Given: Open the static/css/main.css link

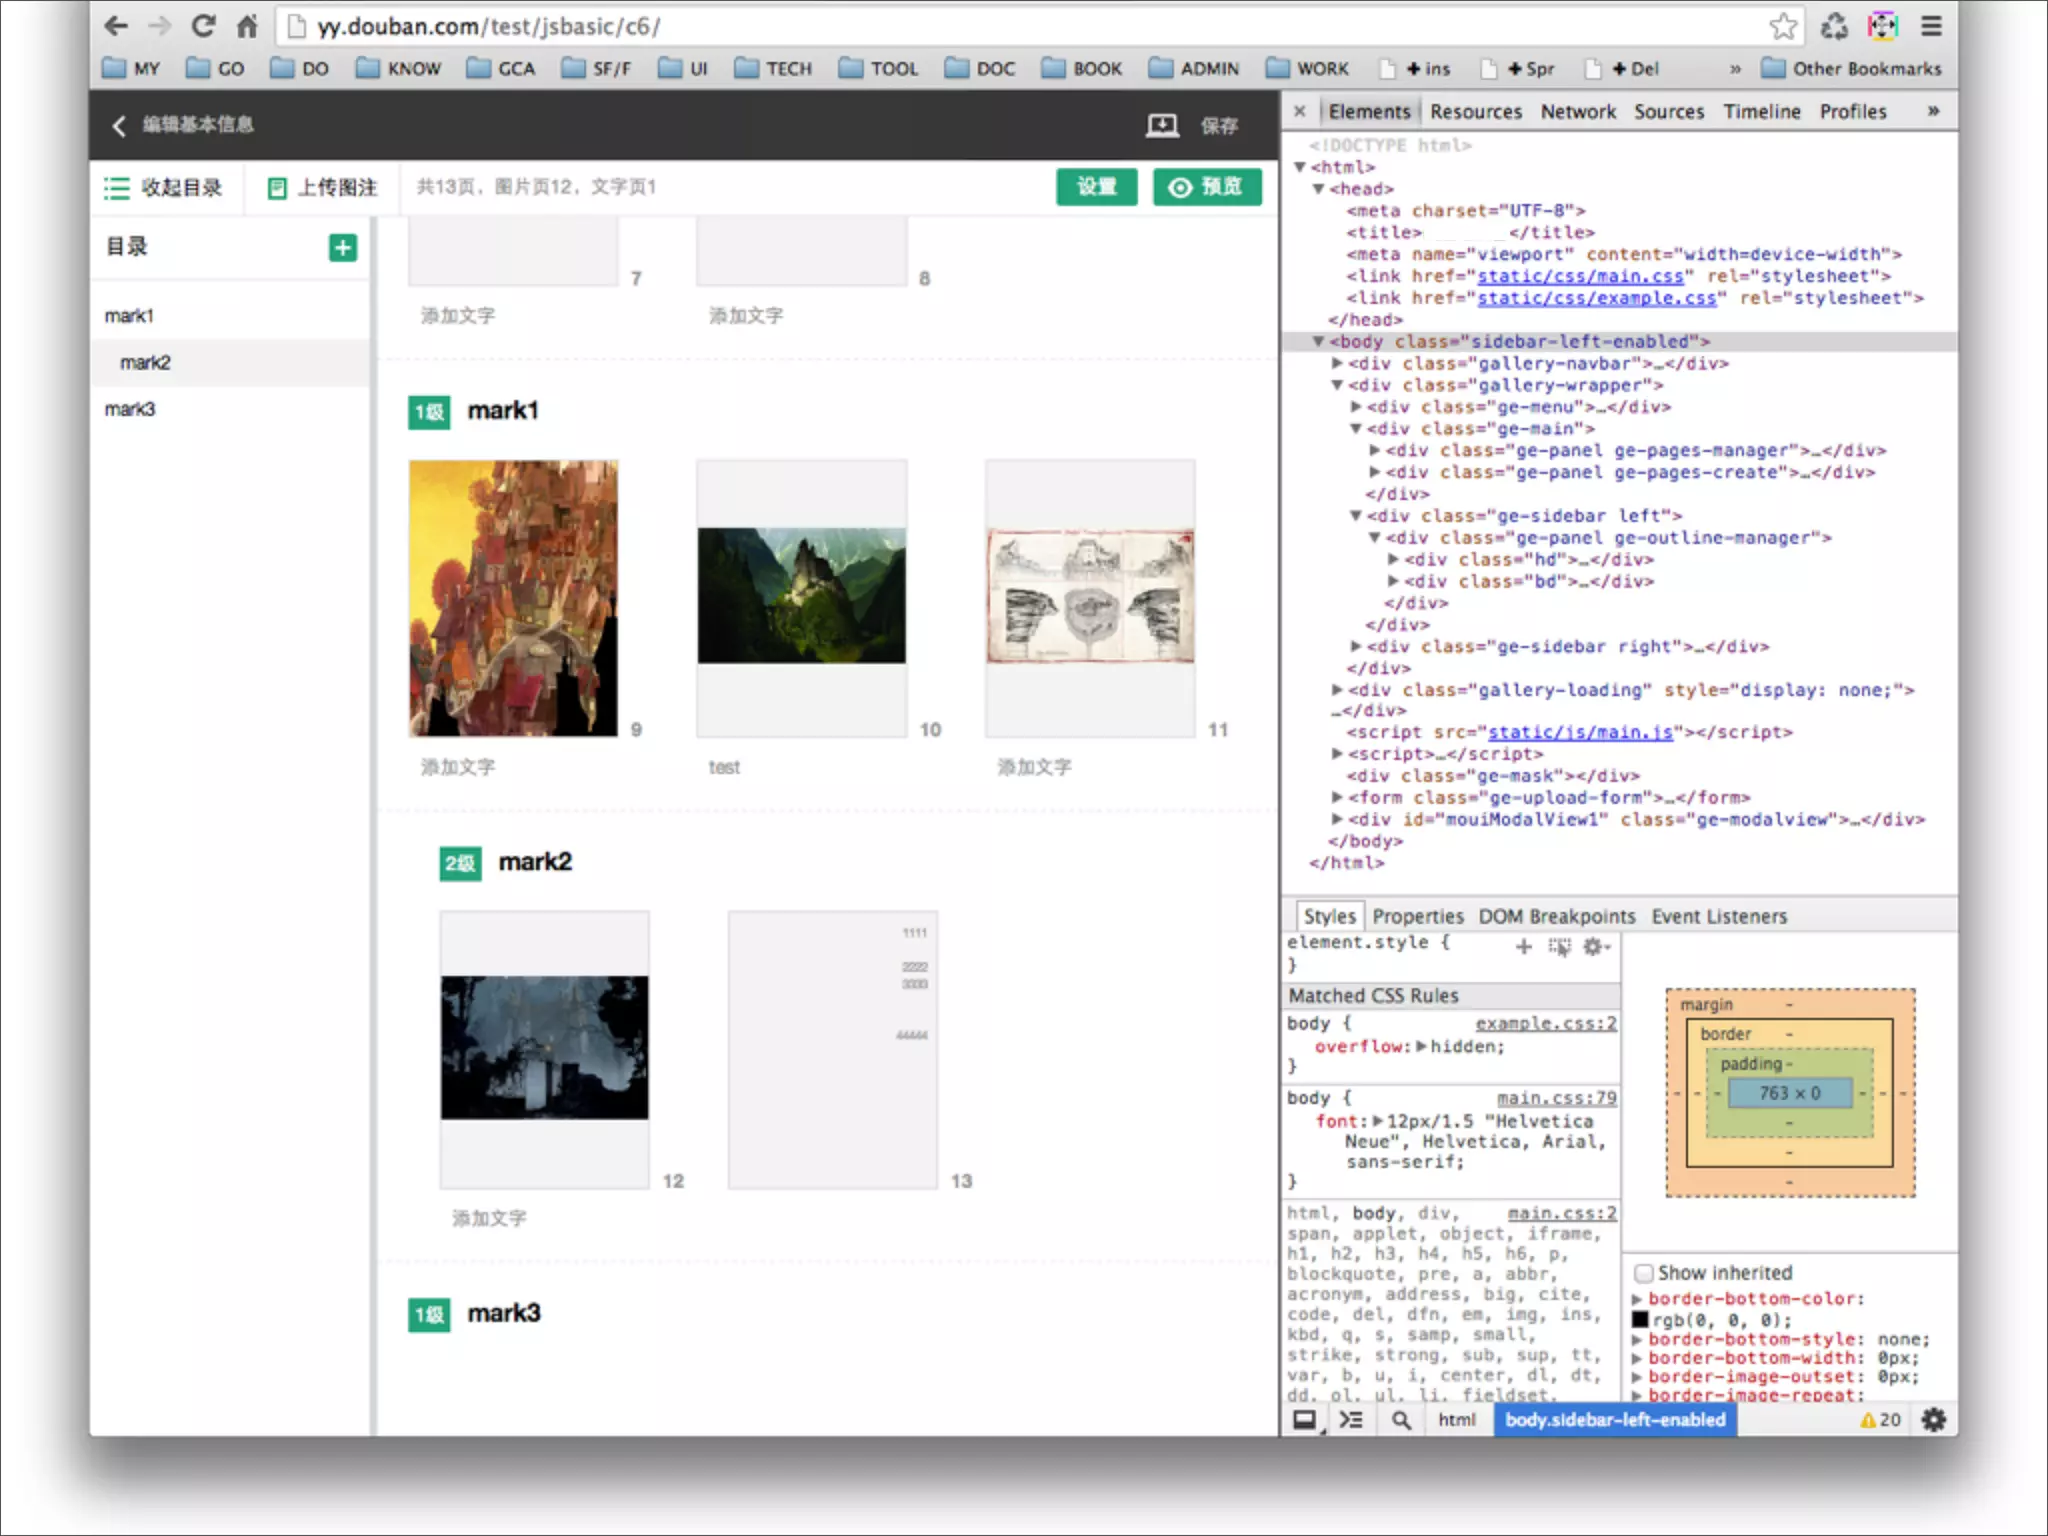Looking at the screenshot, I should [x=1580, y=276].
